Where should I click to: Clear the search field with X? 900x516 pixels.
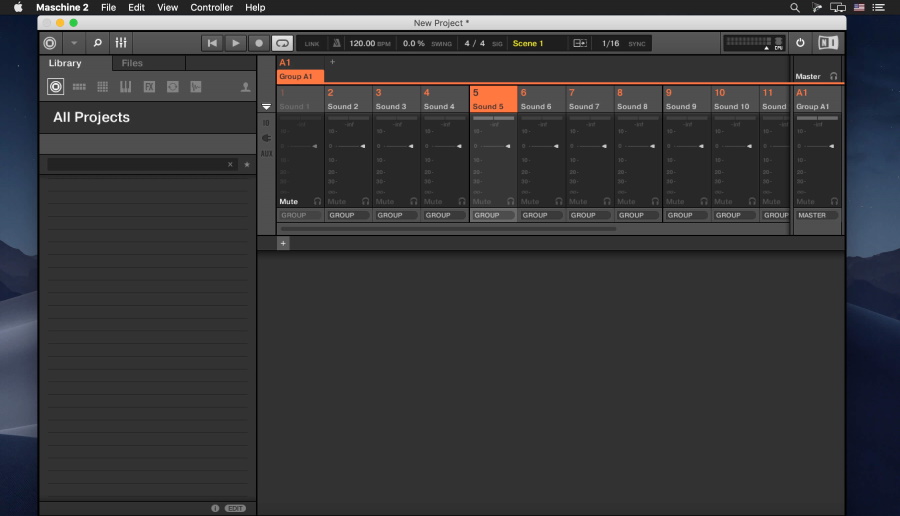click(x=230, y=164)
